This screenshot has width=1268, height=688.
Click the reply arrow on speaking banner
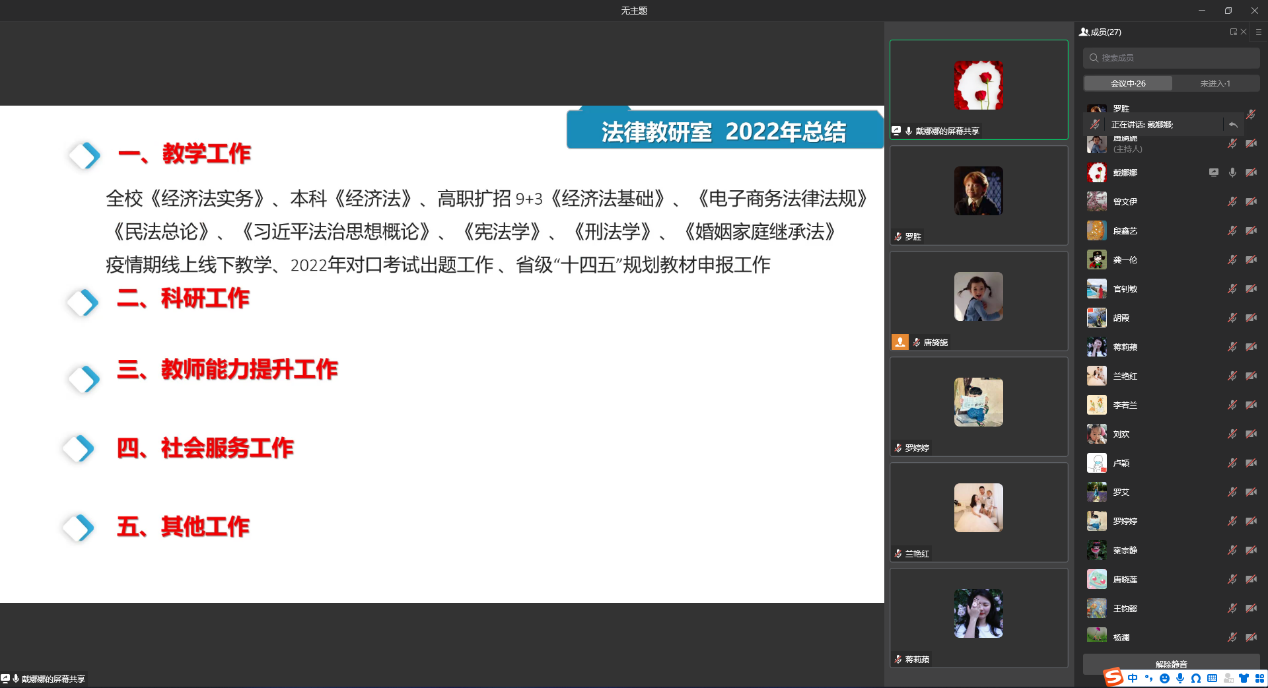click(1233, 124)
